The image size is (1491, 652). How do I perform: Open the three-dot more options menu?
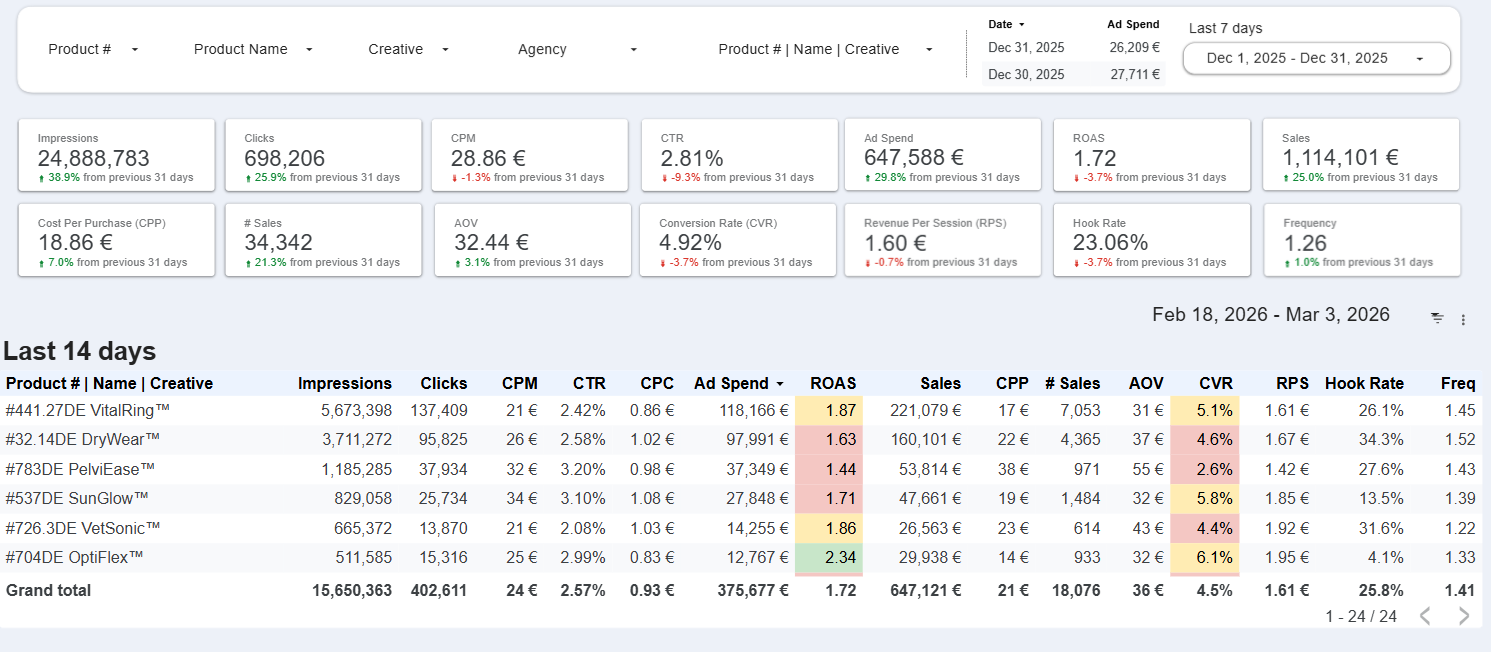tap(1463, 320)
